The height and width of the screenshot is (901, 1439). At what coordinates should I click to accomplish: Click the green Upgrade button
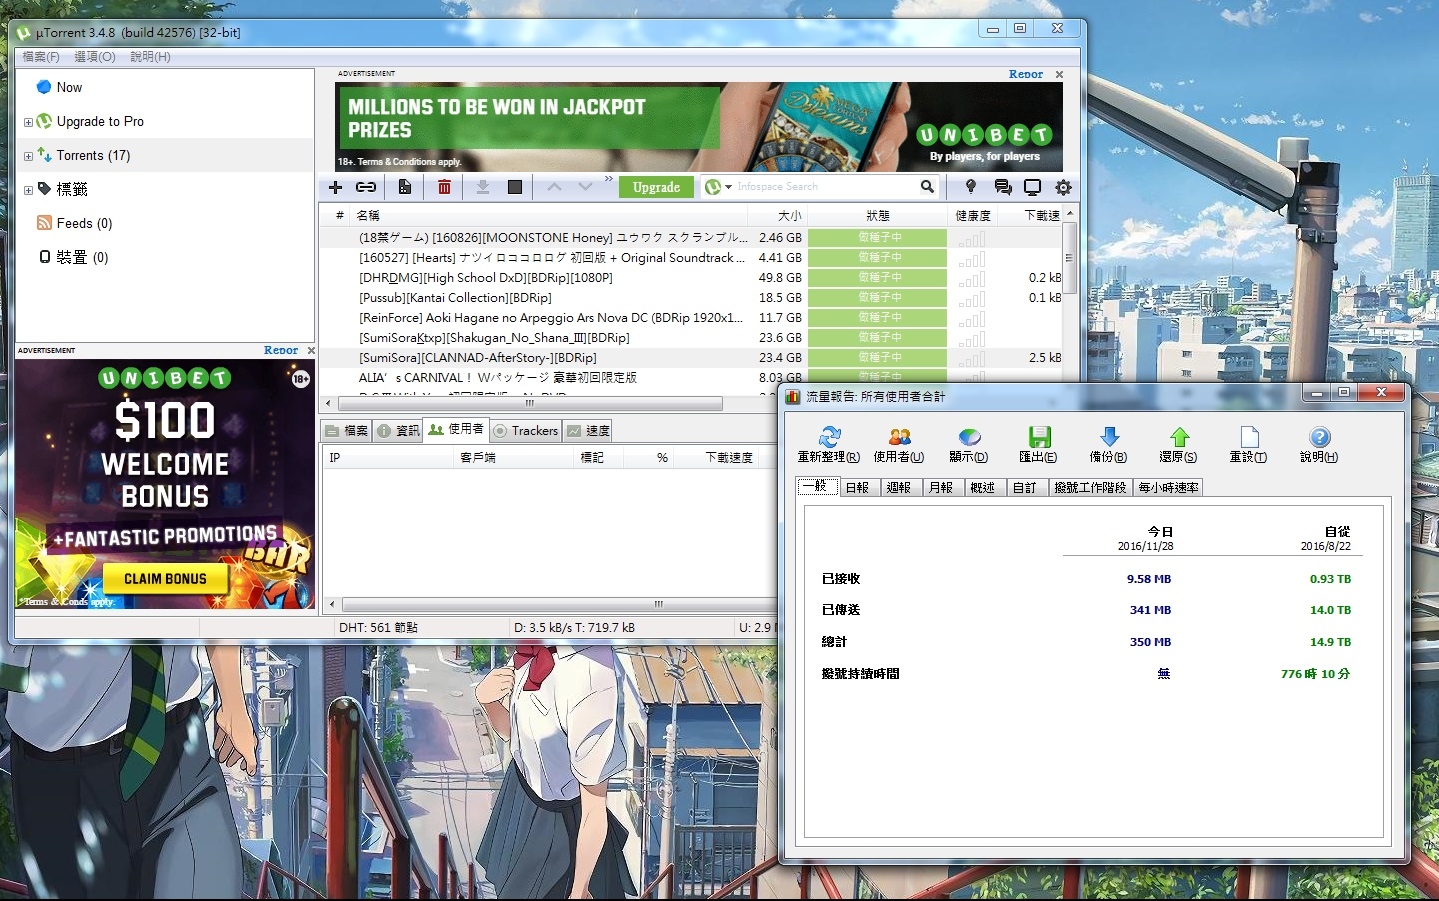[656, 187]
